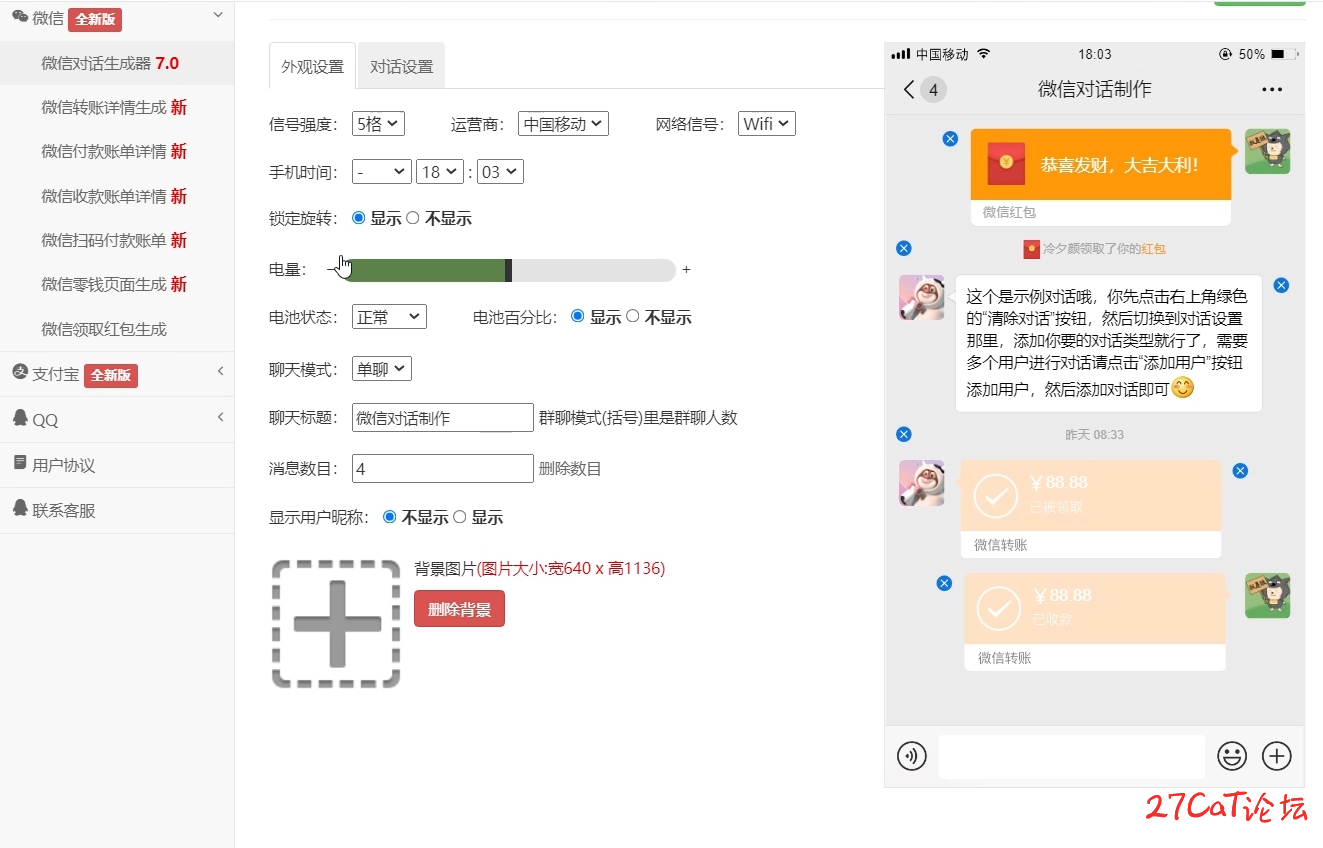This screenshot has width=1323, height=848.
Task: Click the WeChat logo icon in sidebar
Action: [20, 17]
